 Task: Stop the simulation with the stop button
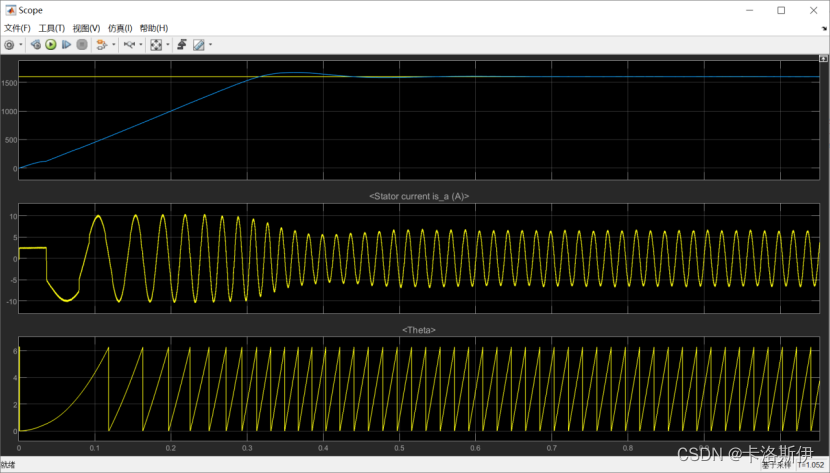[82, 45]
